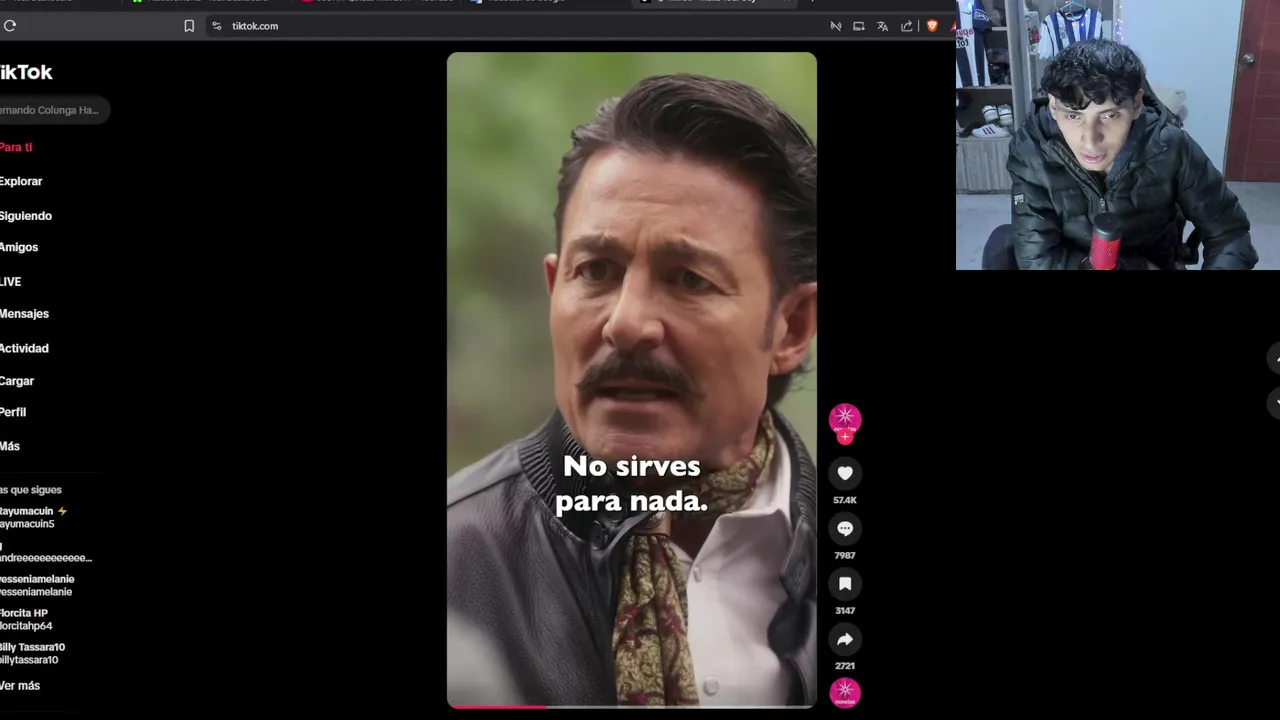Click the video progress bar

tap(631, 706)
